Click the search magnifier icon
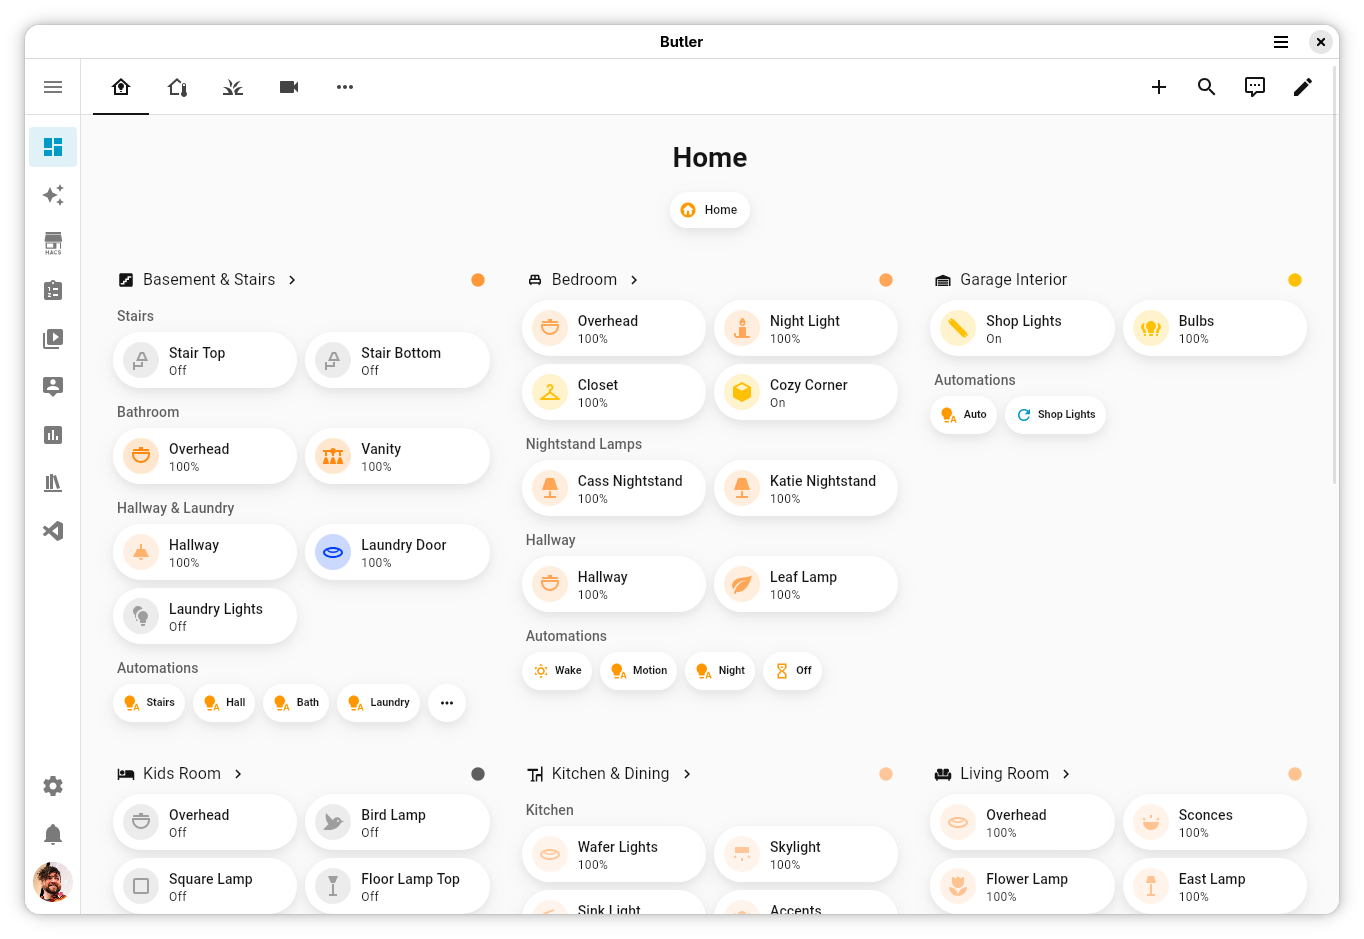 1207,87
